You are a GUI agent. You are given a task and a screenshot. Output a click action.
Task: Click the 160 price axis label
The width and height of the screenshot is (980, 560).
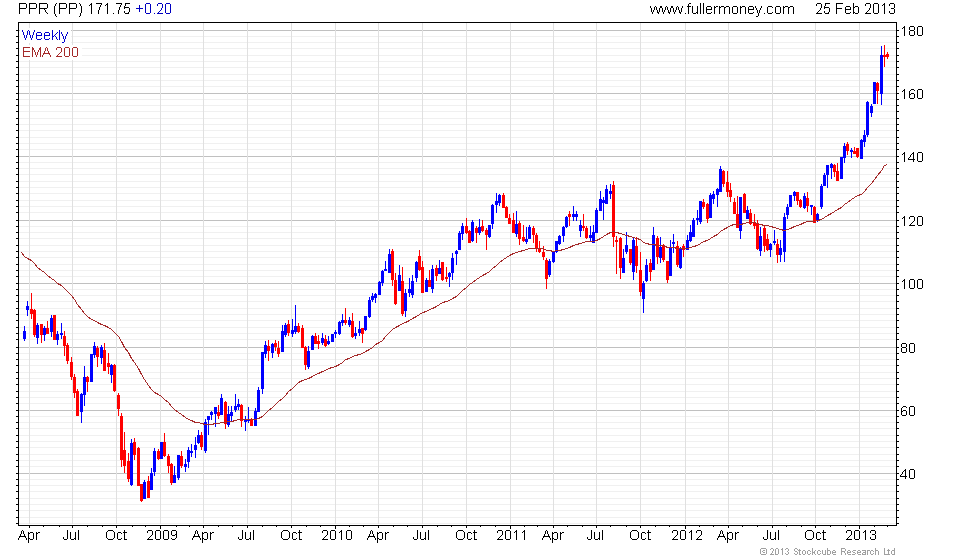click(x=912, y=94)
